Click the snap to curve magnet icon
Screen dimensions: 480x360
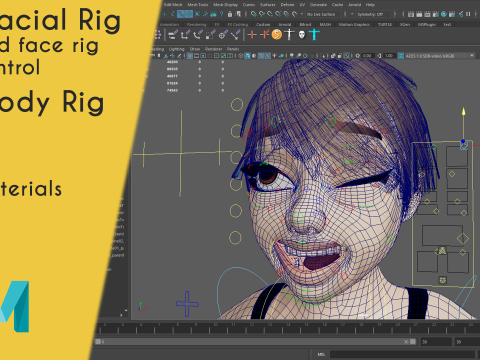click(x=262, y=14)
